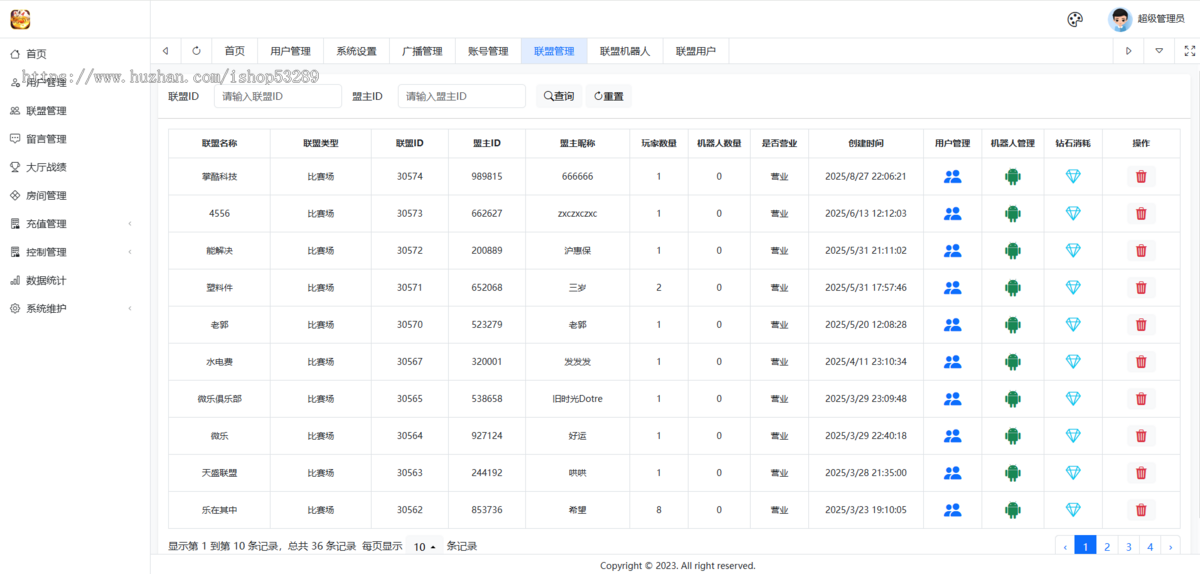Open the tab options dropdown triangle

click(x=1159, y=51)
